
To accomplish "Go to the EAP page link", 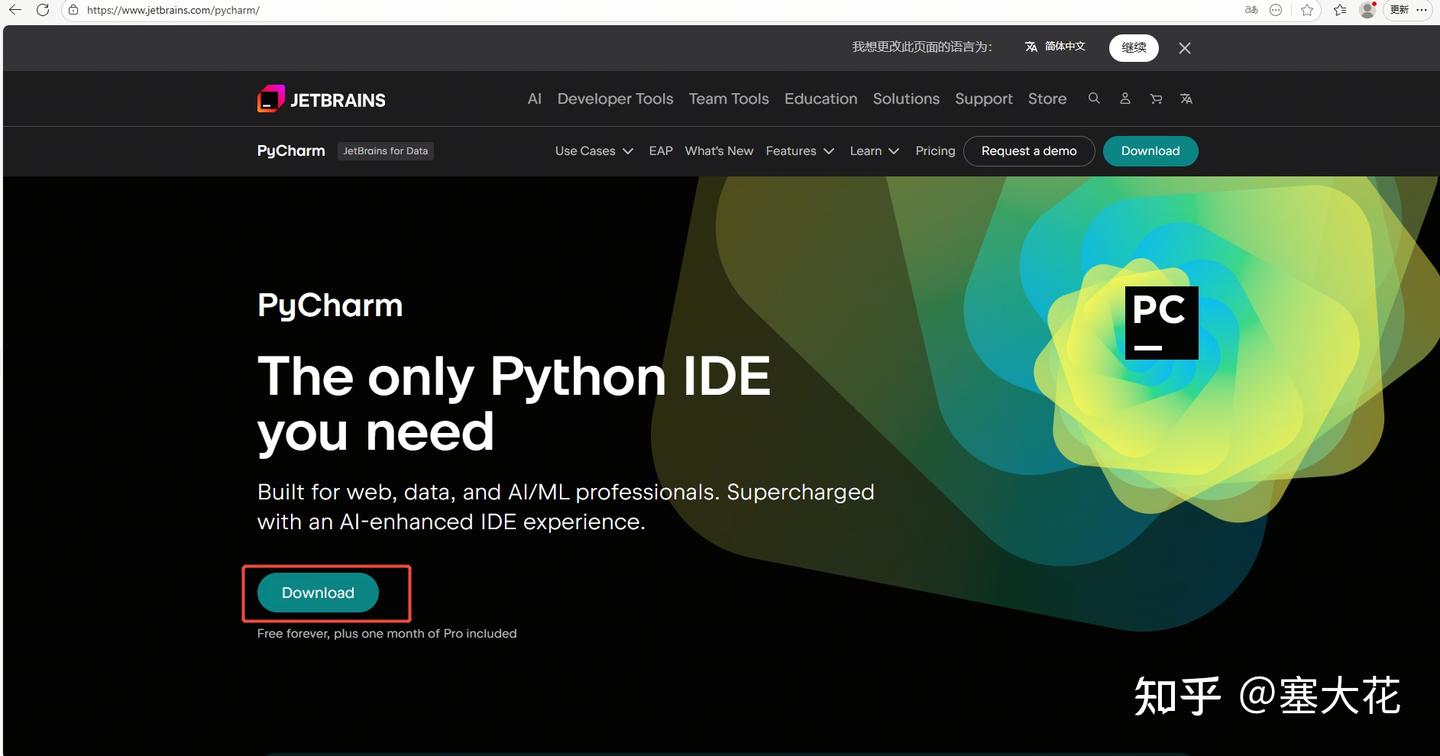I will click(661, 151).
